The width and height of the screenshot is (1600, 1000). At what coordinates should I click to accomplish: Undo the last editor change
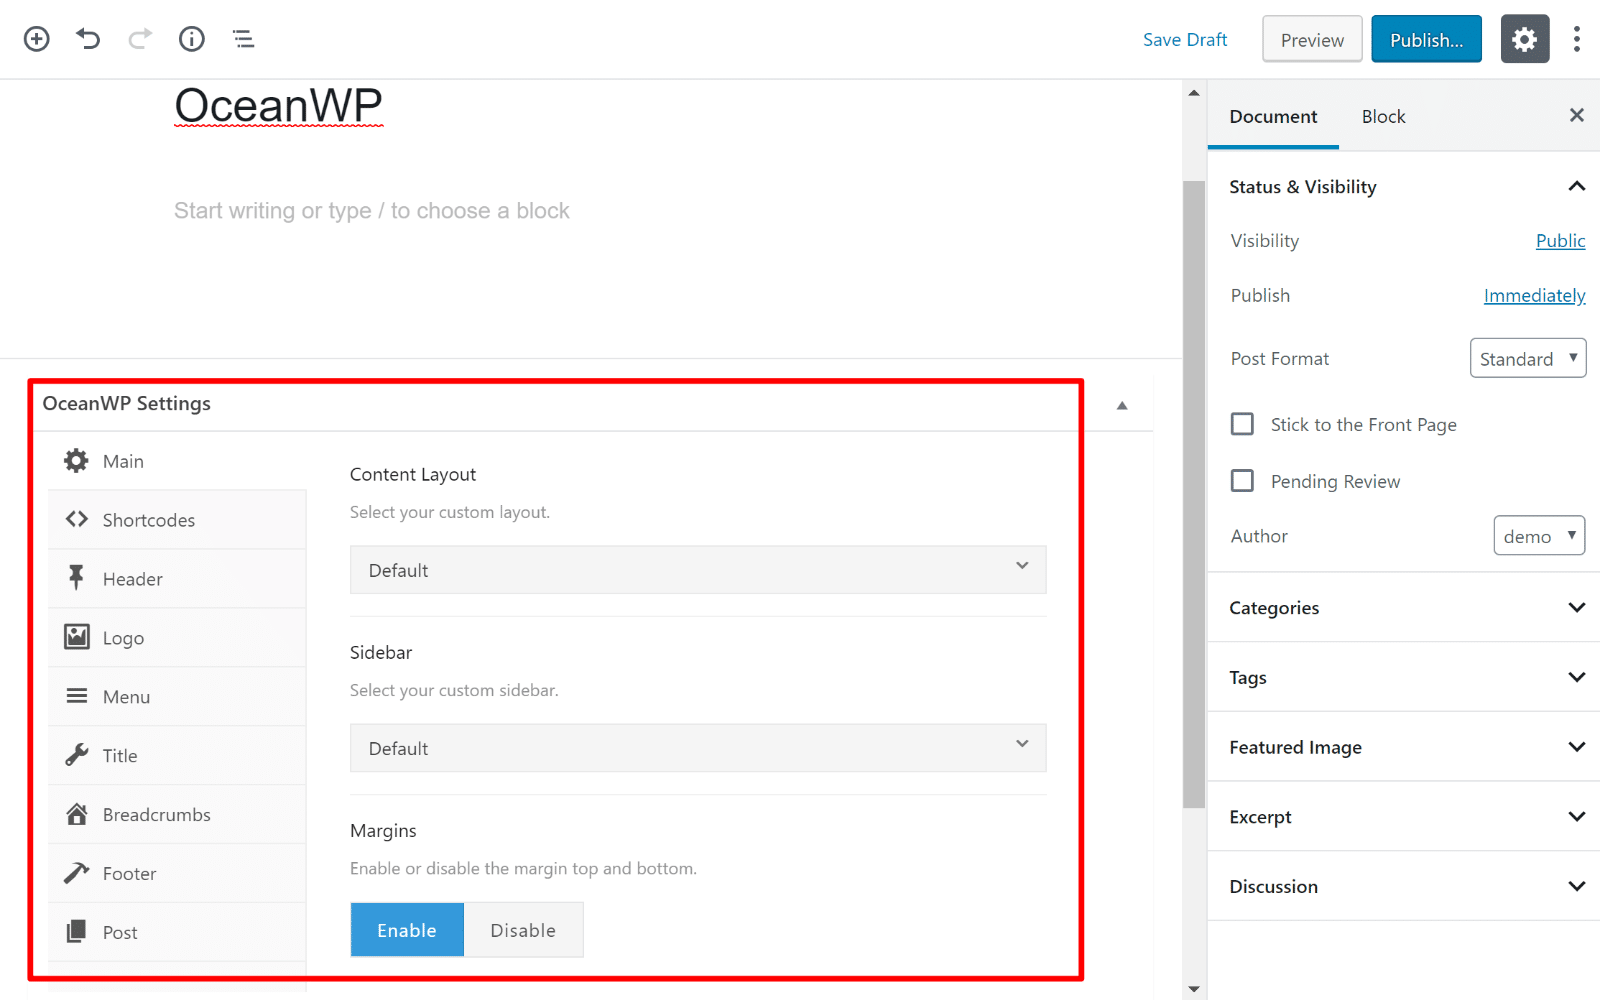click(88, 39)
